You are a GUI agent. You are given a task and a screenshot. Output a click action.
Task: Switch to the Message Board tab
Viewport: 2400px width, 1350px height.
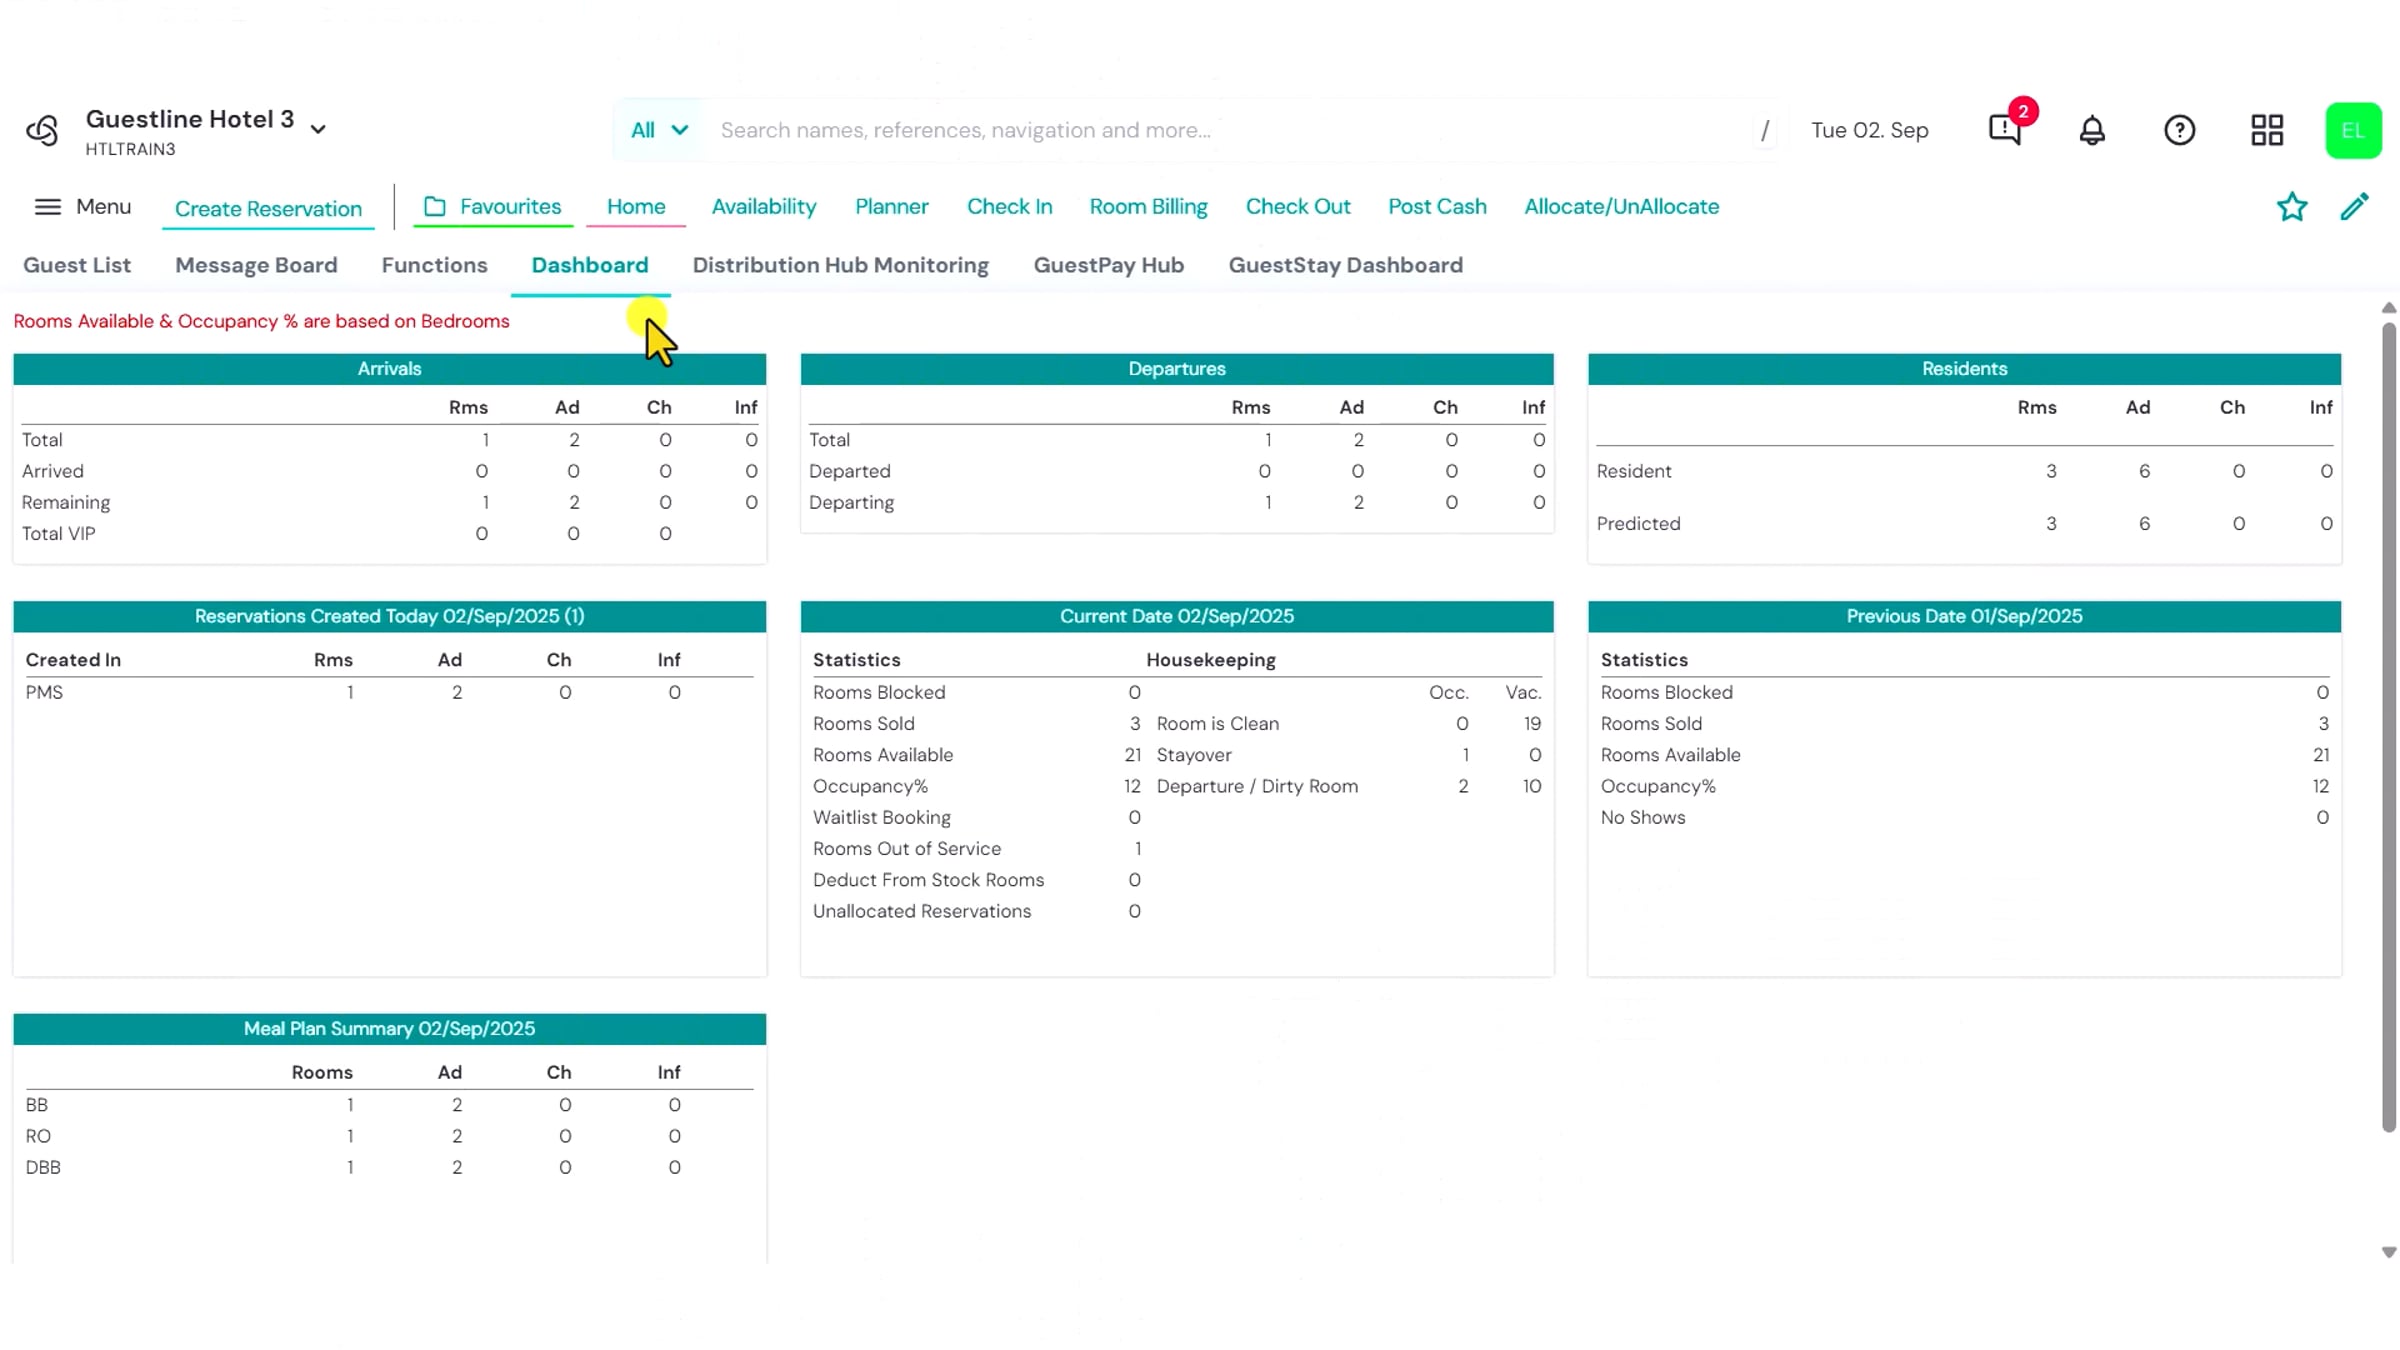pos(256,265)
